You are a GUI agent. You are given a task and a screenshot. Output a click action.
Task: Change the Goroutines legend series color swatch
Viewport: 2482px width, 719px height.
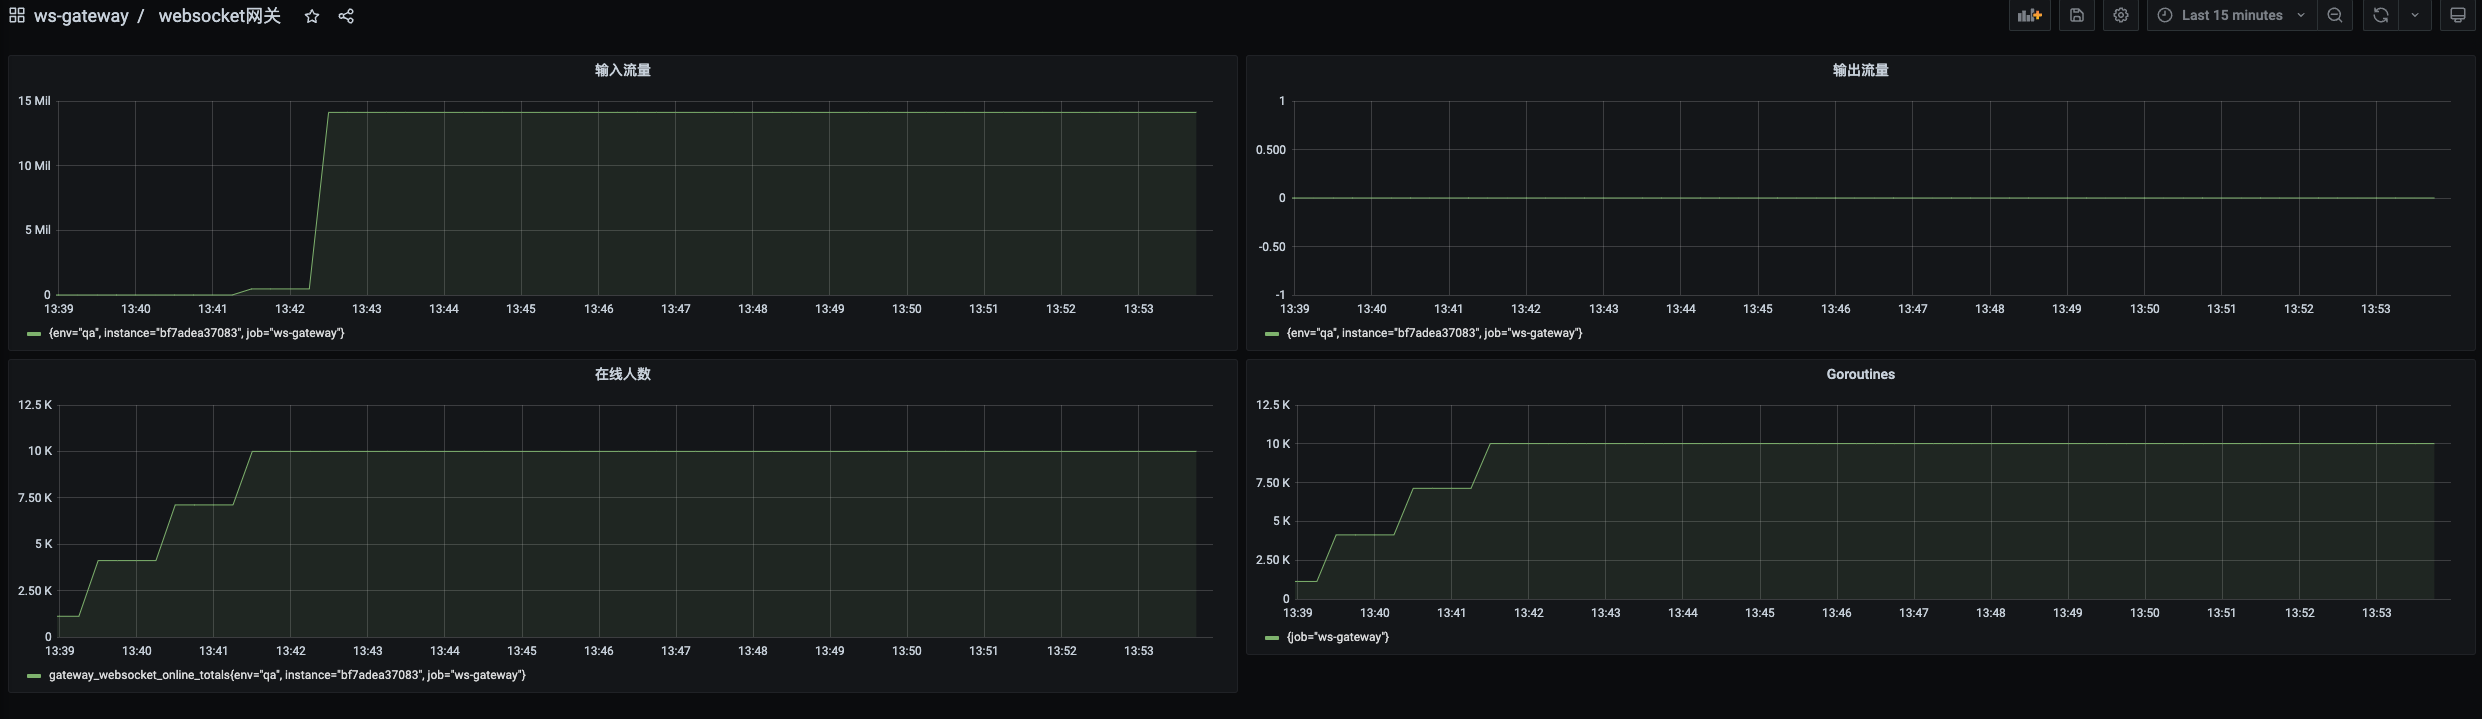[x=1272, y=638]
